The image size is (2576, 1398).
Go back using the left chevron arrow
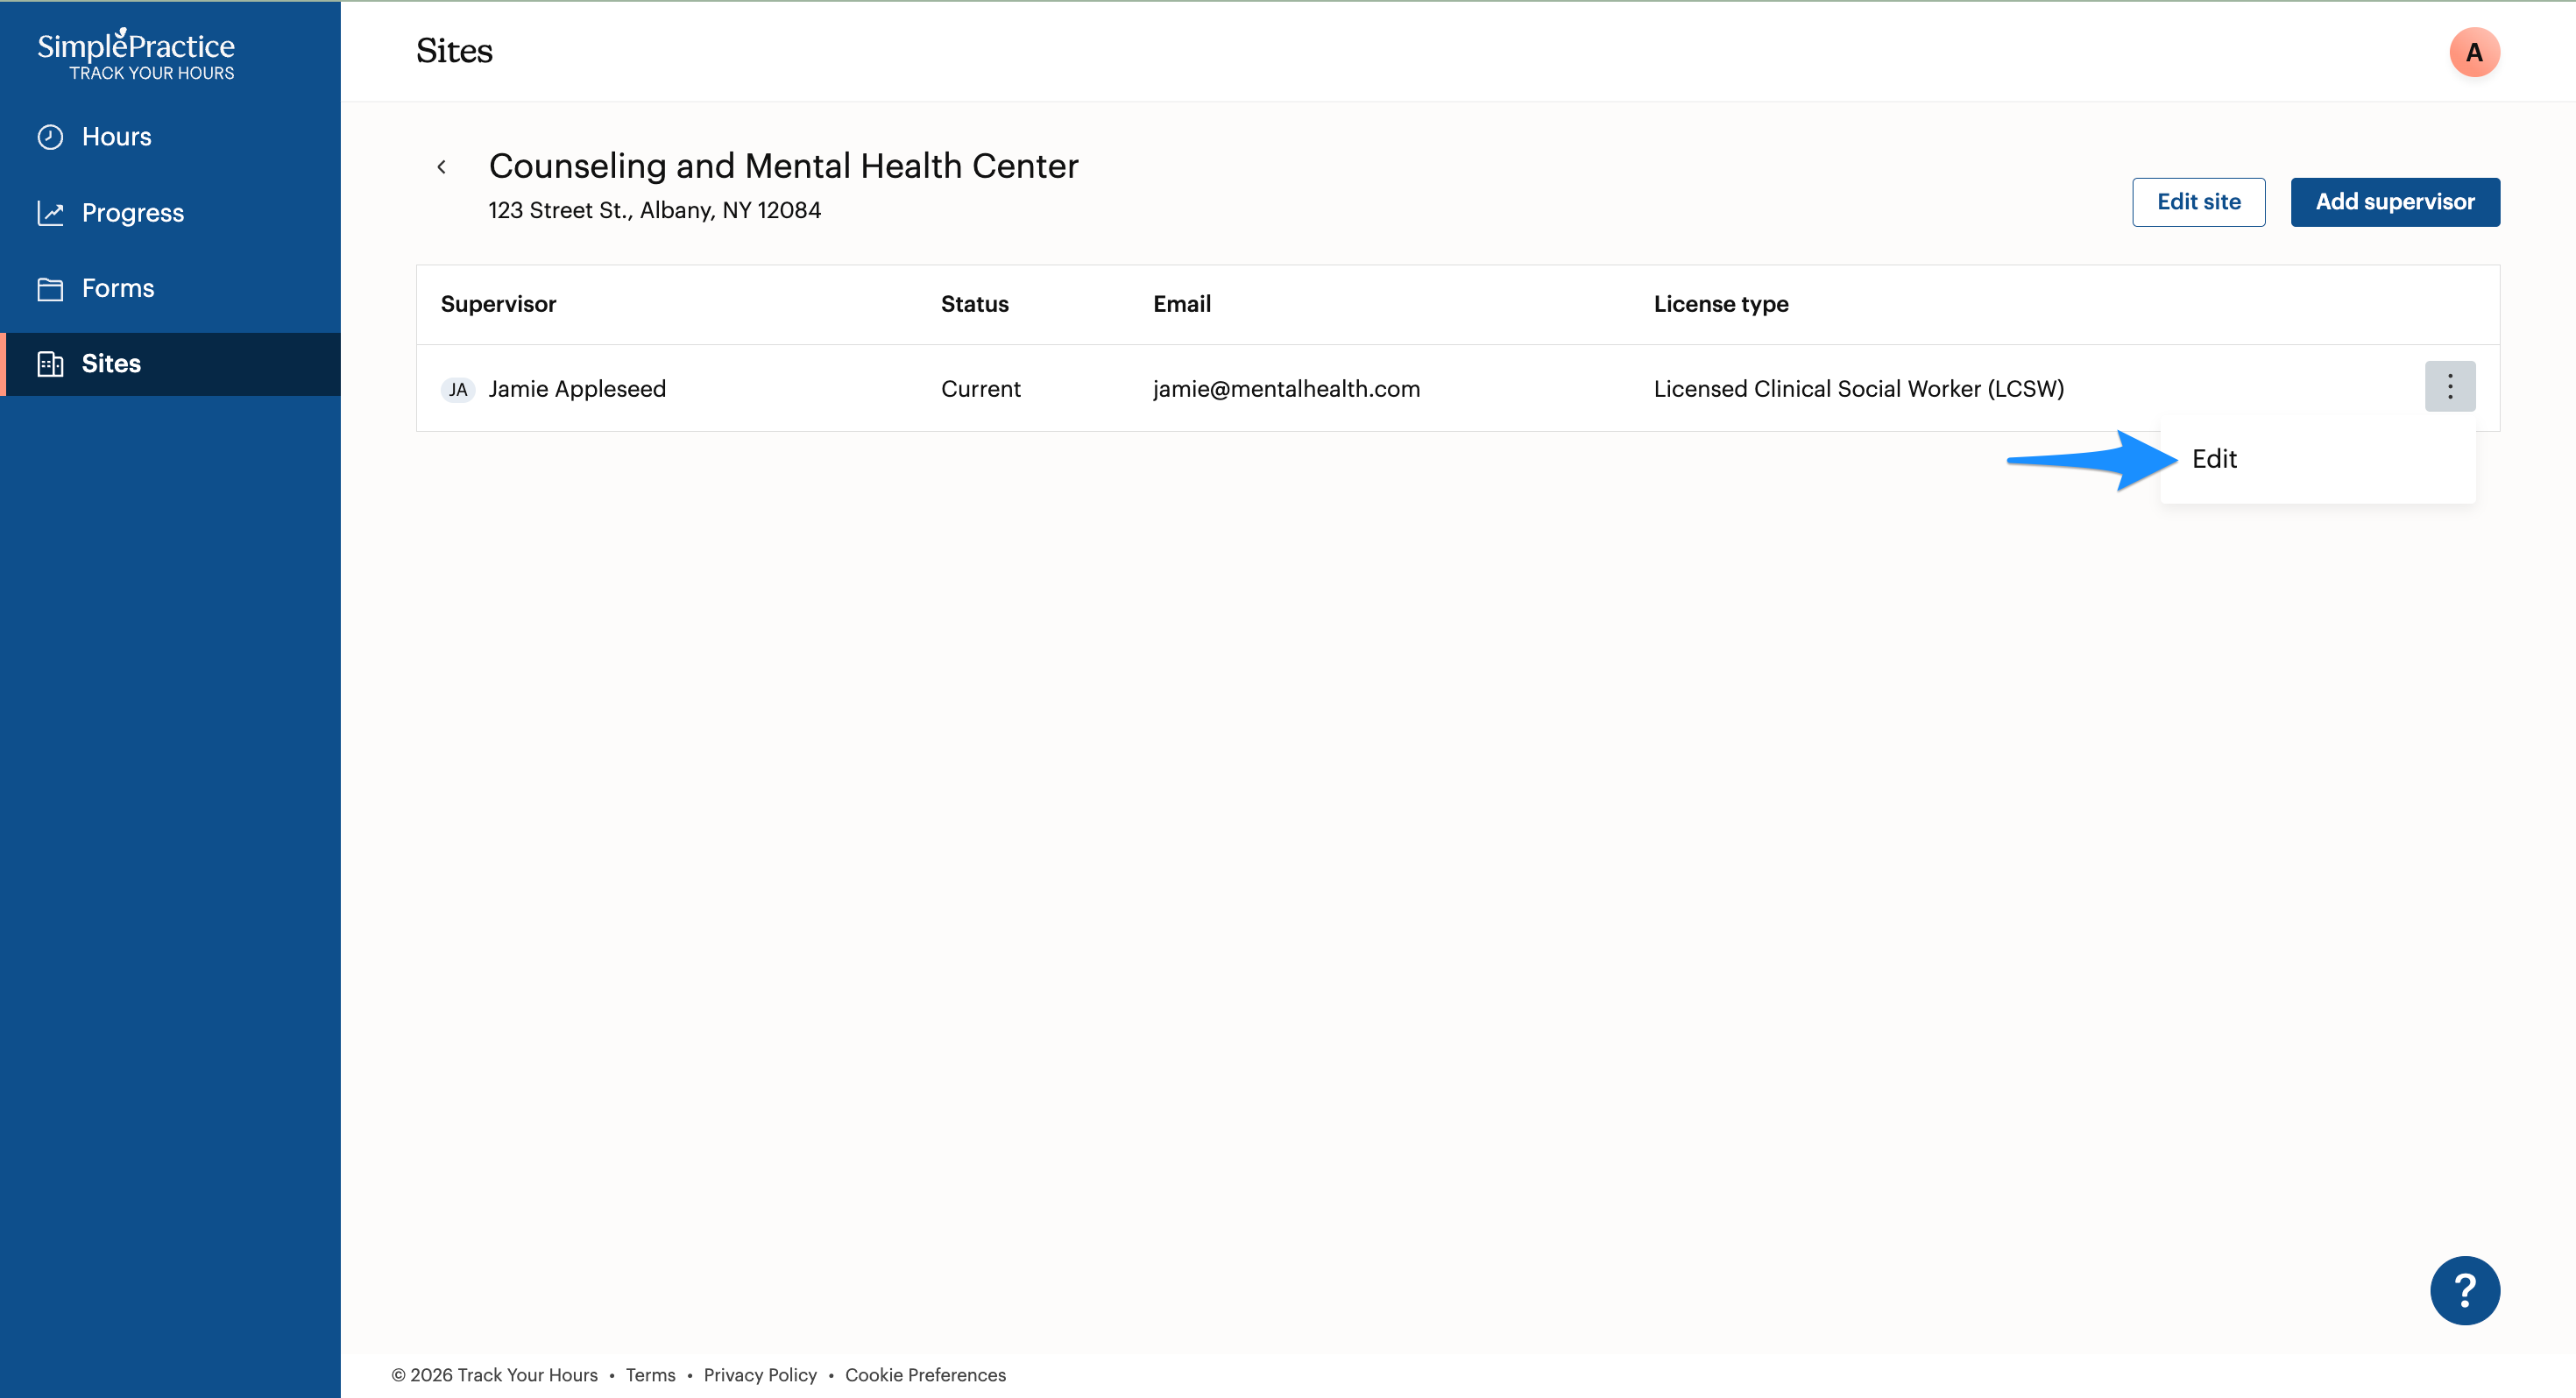(x=441, y=167)
